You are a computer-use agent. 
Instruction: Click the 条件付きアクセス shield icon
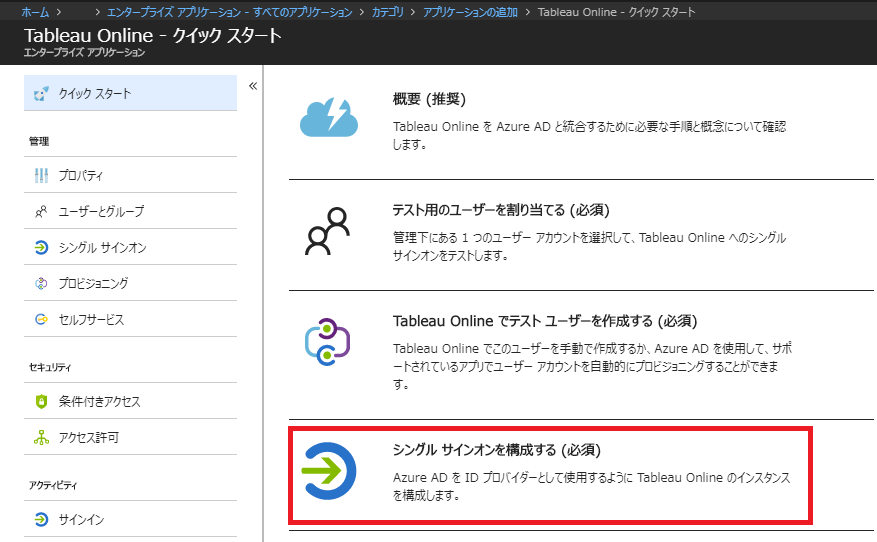(41, 401)
